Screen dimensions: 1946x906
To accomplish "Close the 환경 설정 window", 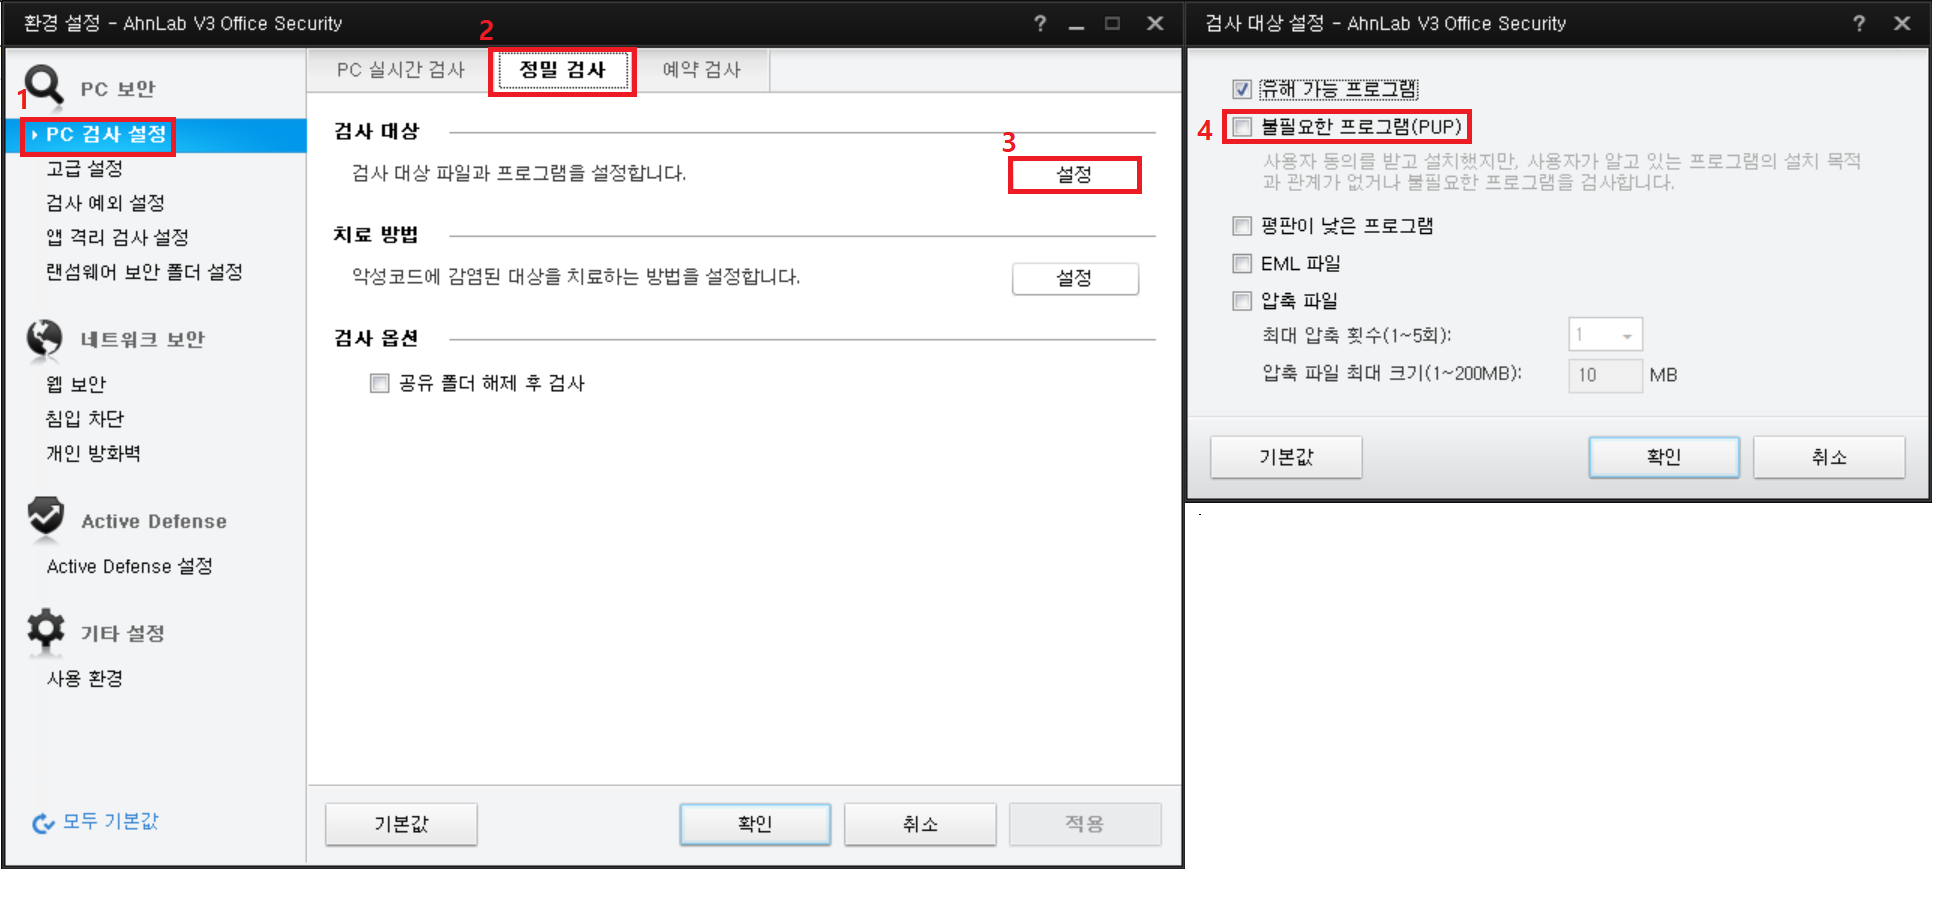I will click(x=1155, y=23).
